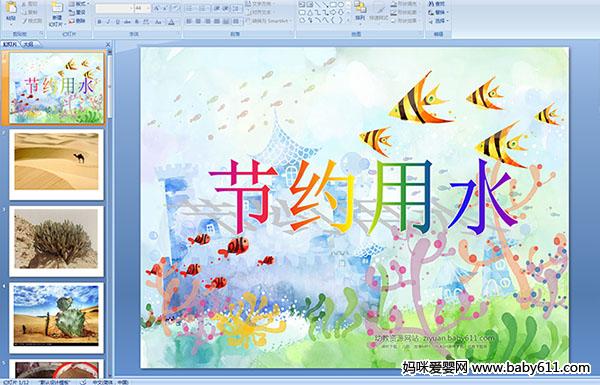Select the oval shape in the gallery
Screen dimensions: 600x385
[340, 5]
